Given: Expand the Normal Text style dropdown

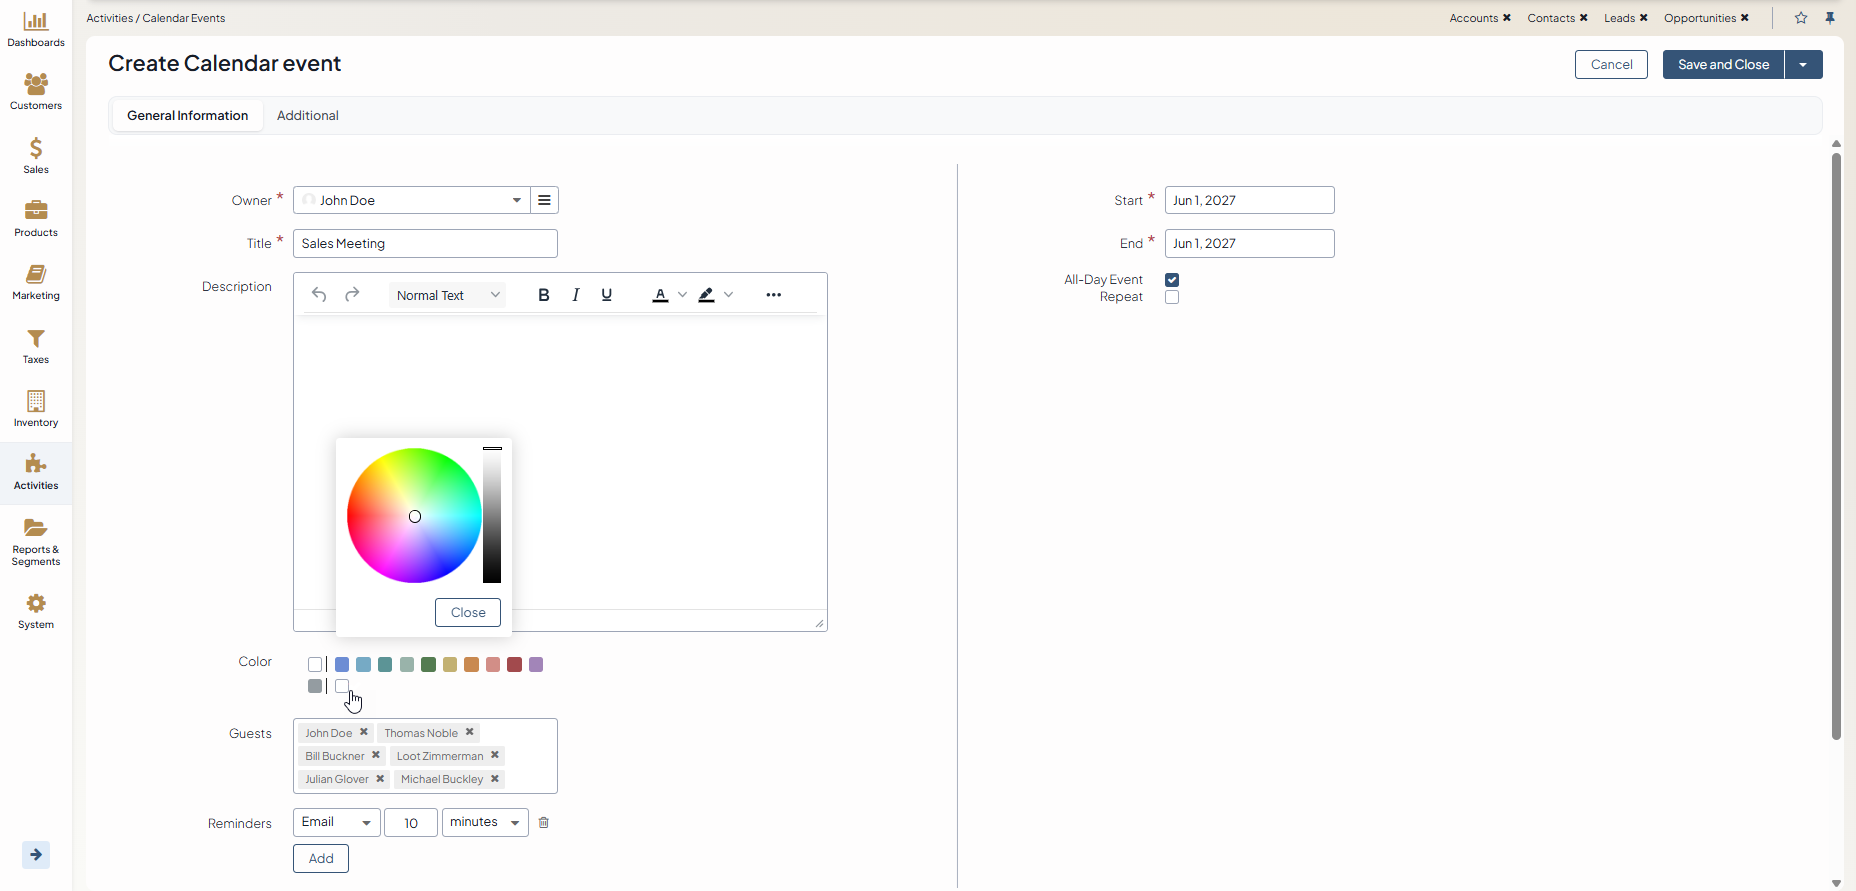Looking at the screenshot, I should click(447, 295).
